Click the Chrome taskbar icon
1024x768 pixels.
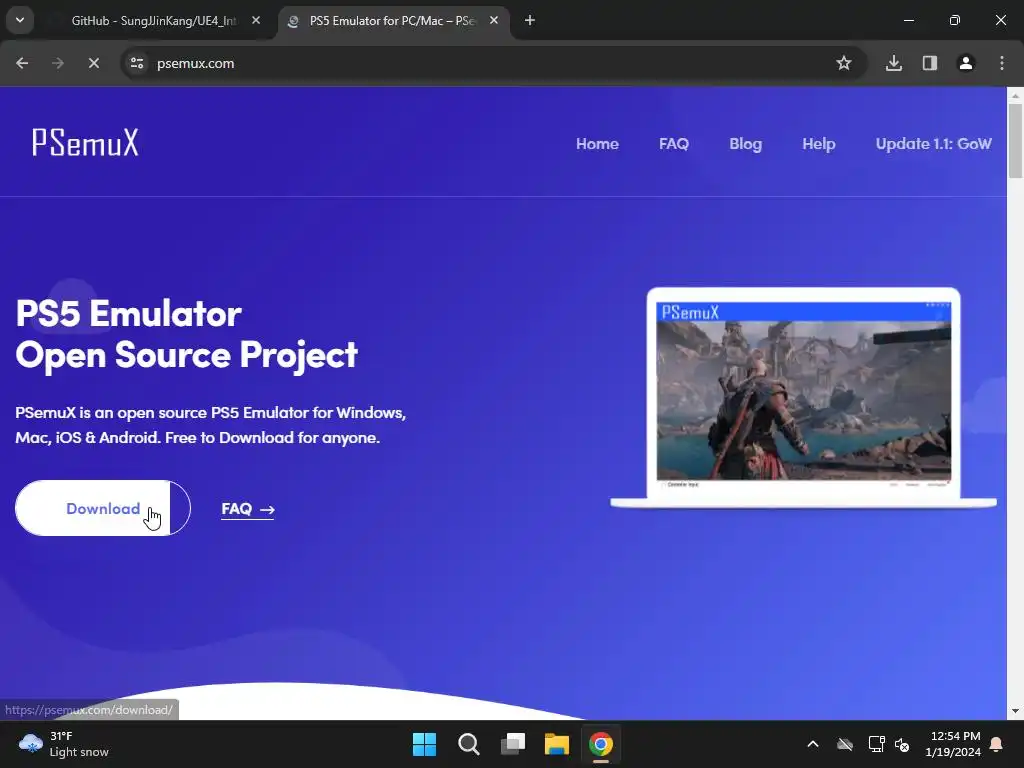[x=601, y=744]
